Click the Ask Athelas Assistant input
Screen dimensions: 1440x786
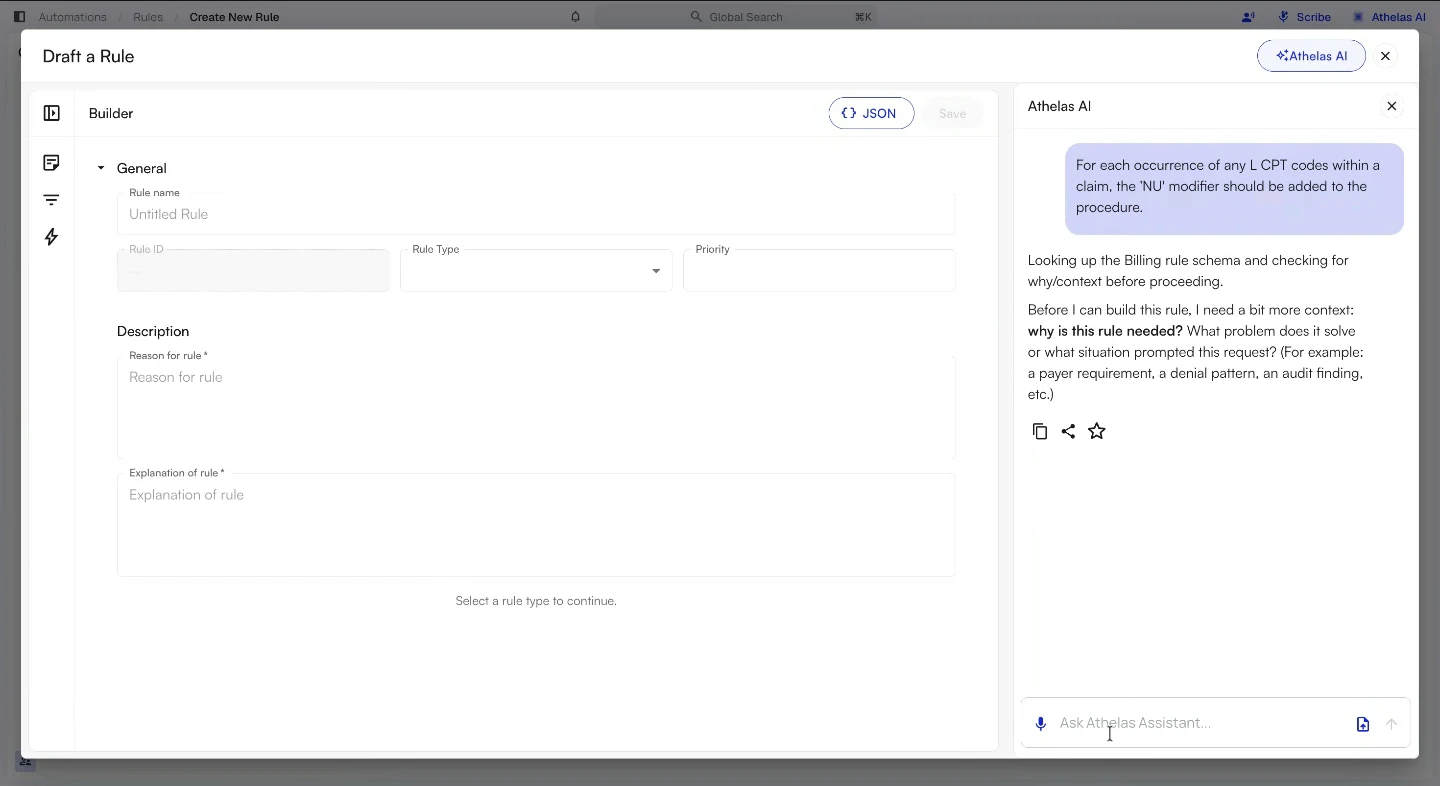(1200, 723)
